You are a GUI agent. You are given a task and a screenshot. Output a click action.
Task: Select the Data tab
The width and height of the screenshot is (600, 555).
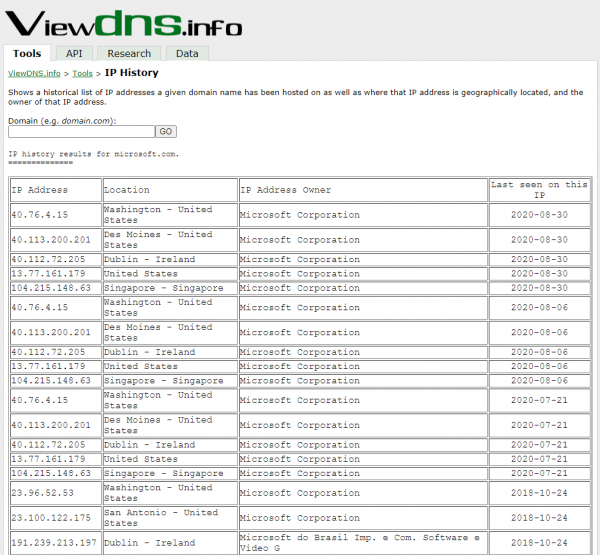(x=187, y=53)
